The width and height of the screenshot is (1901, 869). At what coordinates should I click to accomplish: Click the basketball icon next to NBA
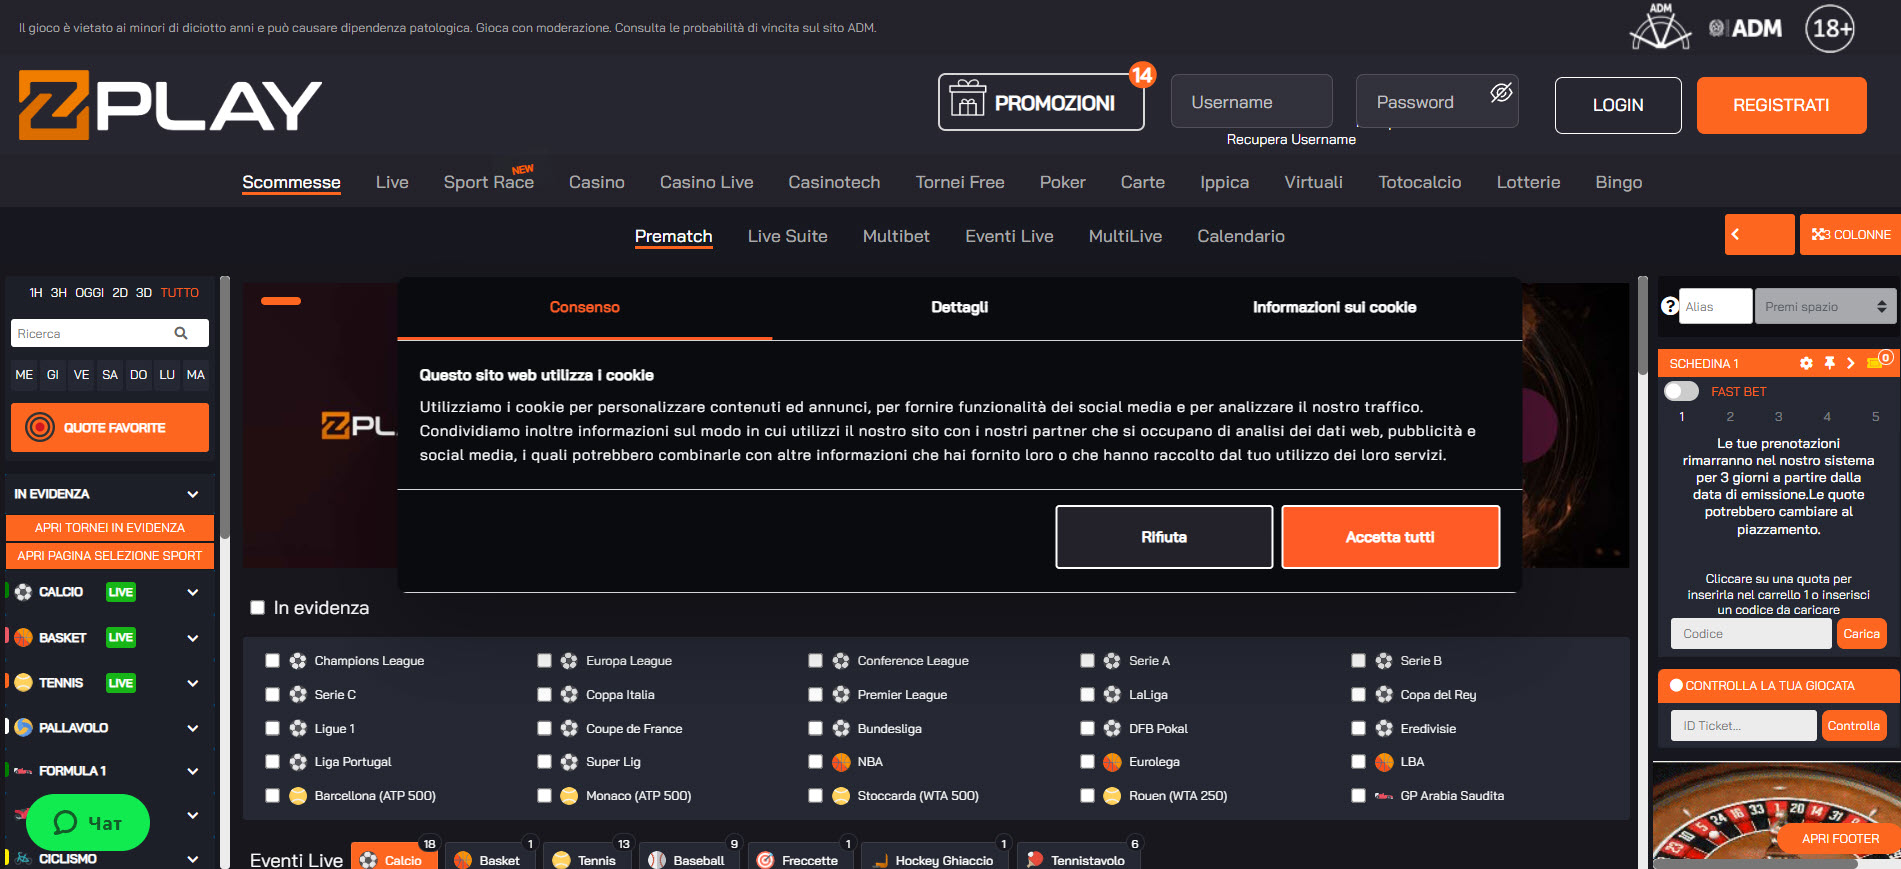pyautogui.click(x=841, y=762)
